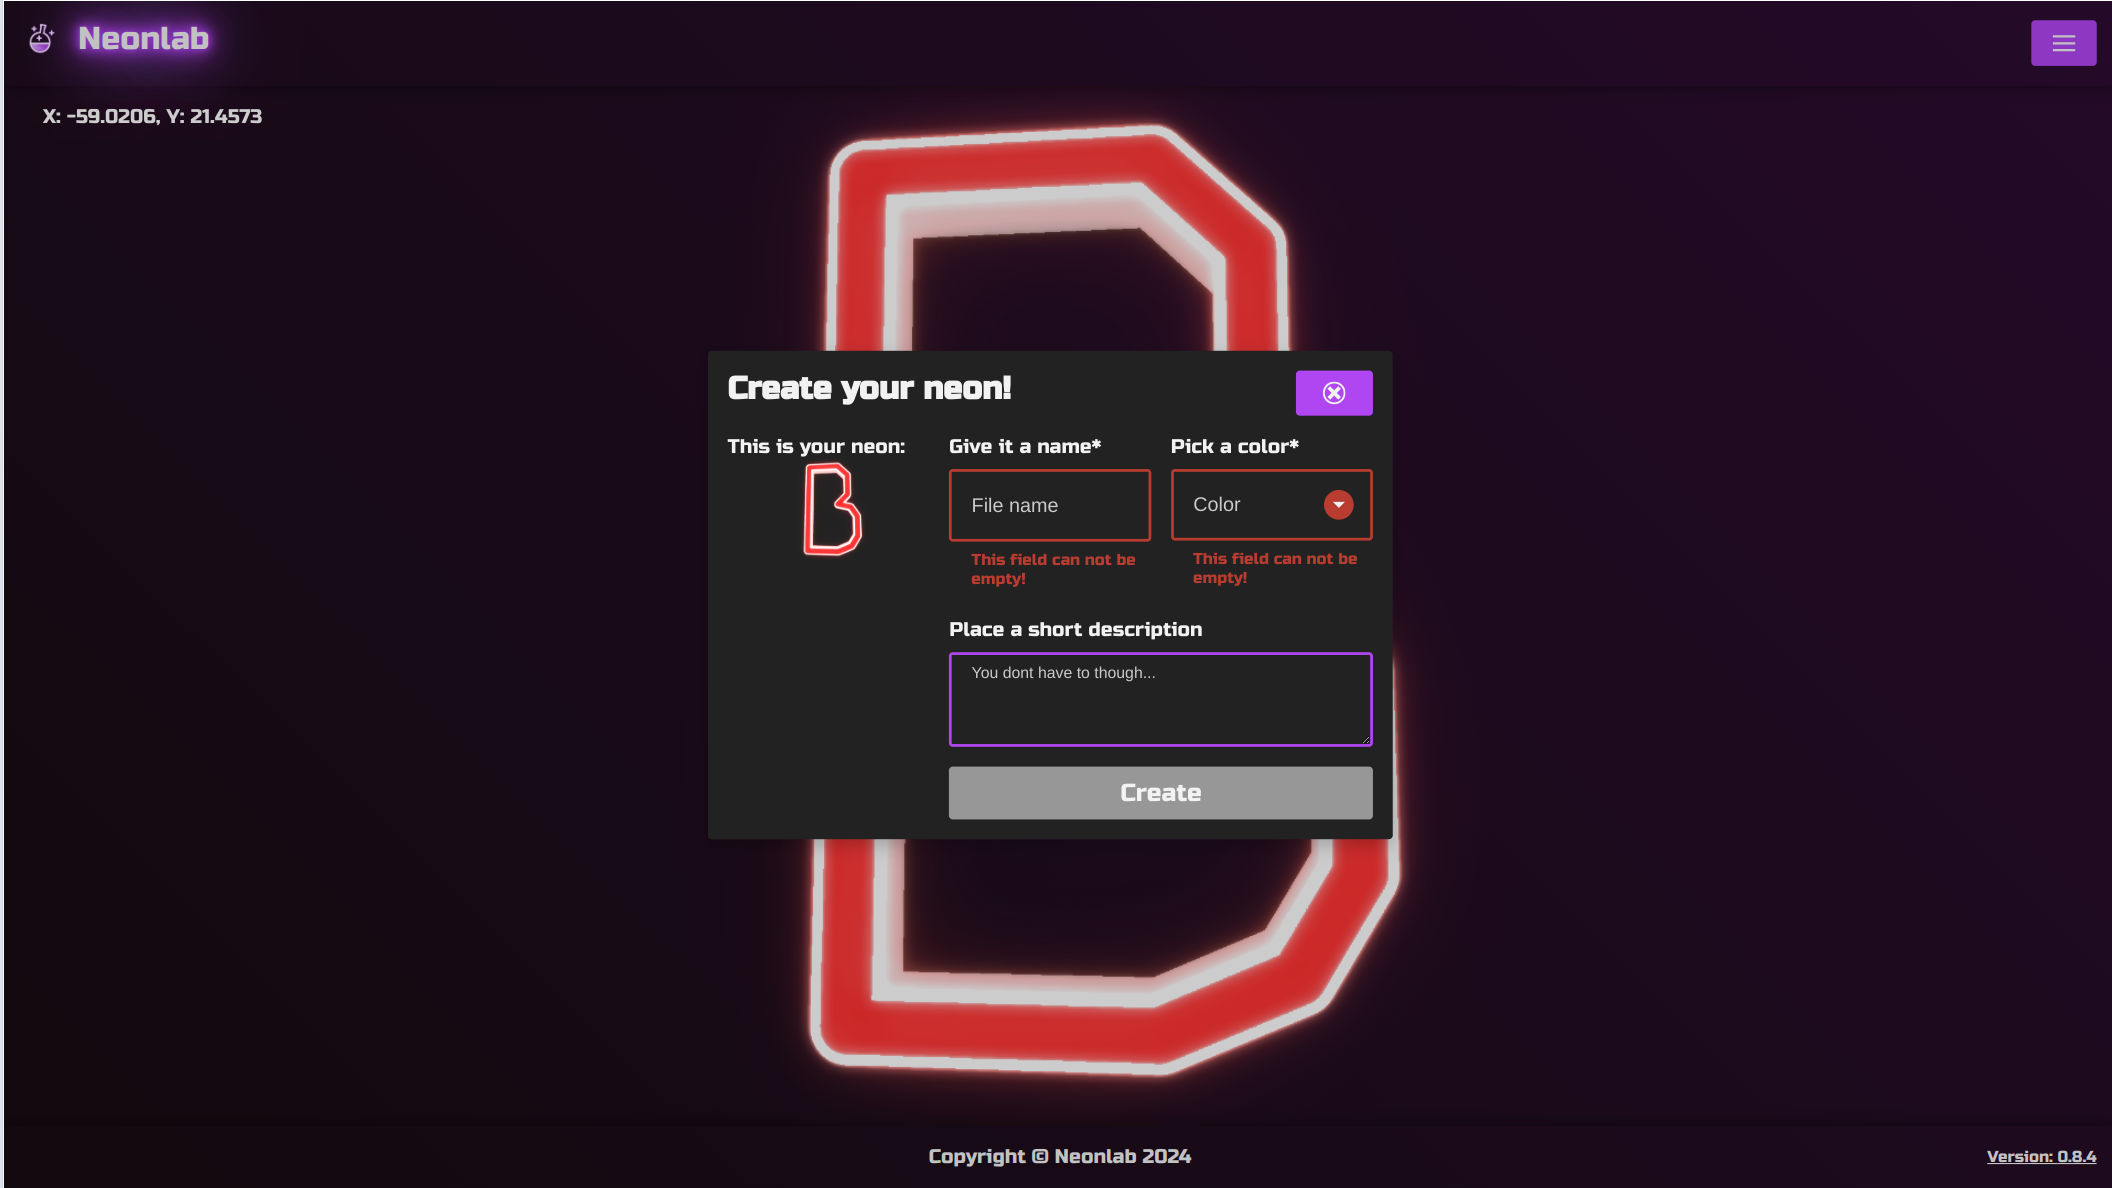
Task: Open the Color picker dropdown
Action: click(1270, 505)
